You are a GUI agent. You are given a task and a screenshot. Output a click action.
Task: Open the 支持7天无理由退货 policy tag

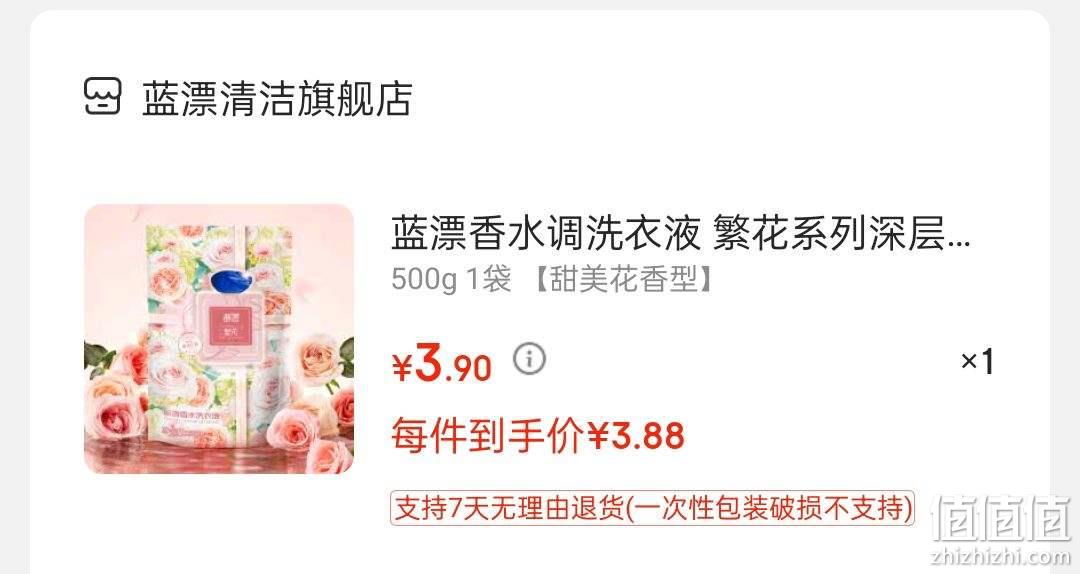(x=652, y=509)
